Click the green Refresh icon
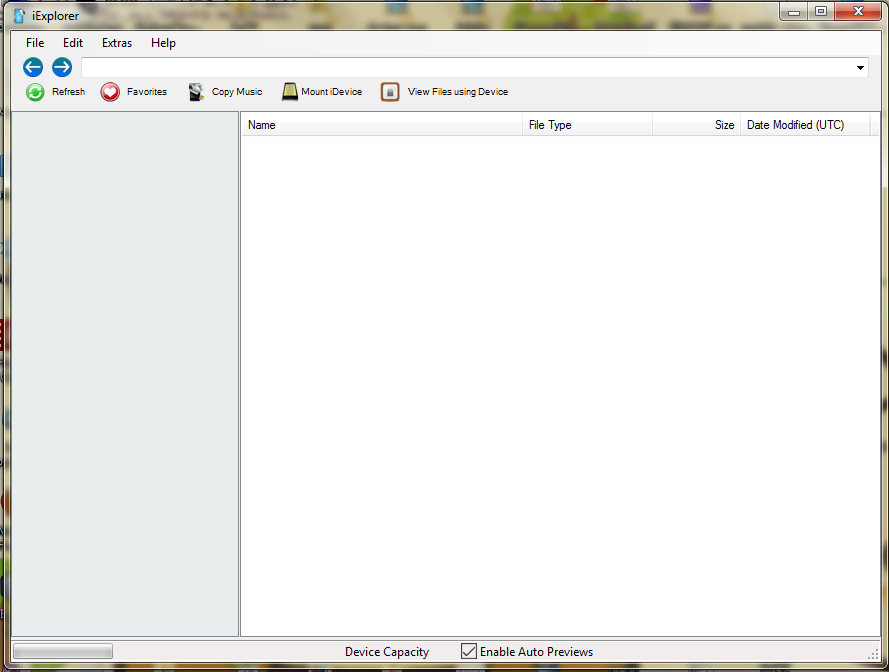Image resolution: width=889 pixels, height=672 pixels. pyautogui.click(x=35, y=92)
